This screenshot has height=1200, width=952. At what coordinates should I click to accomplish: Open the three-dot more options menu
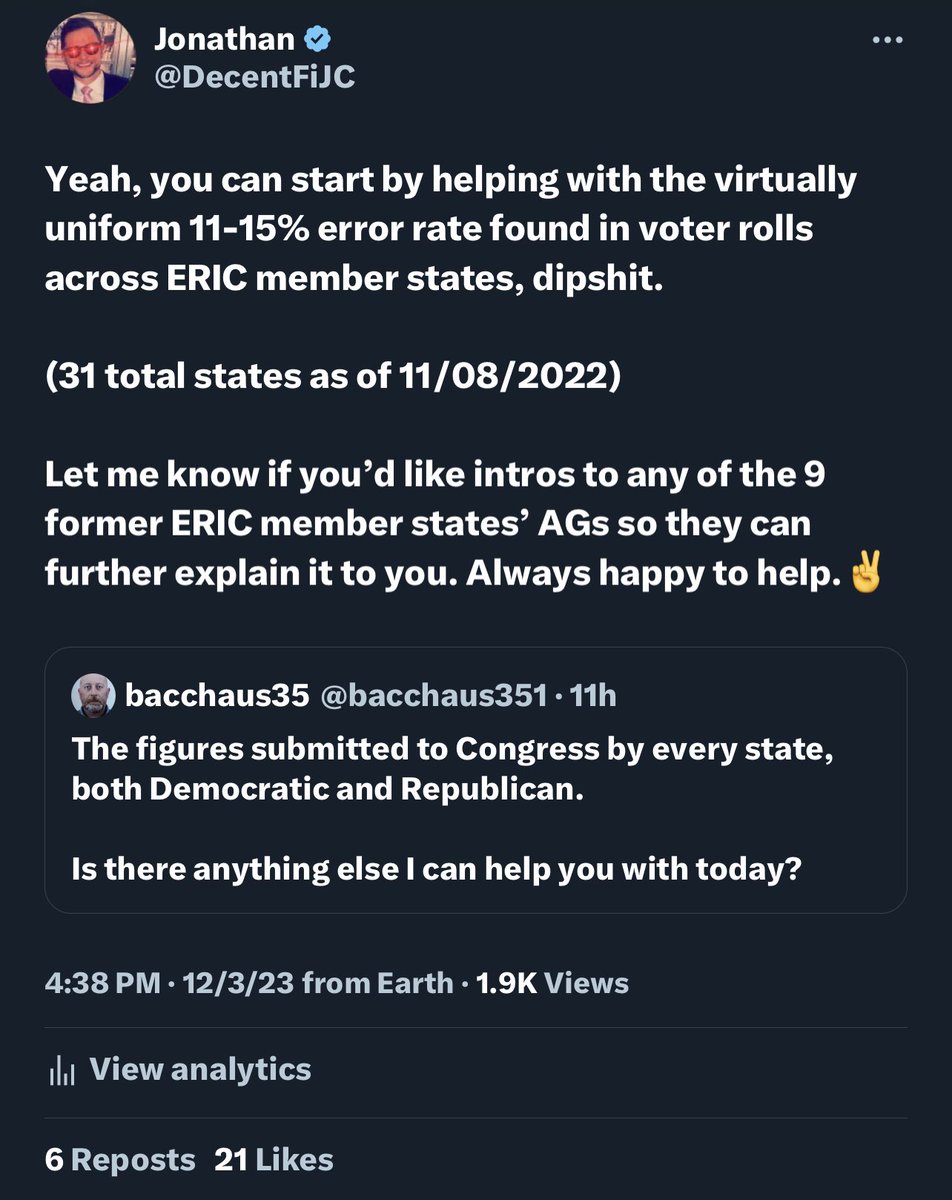click(x=887, y=41)
